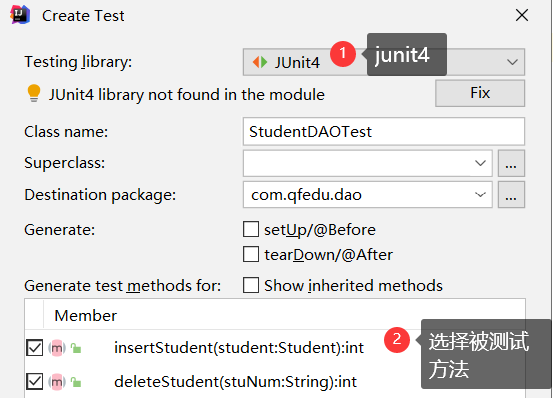The width and height of the screenshot is (553, 398).
Task: Click the method icon beside deleteStudent
Action: 57,382
